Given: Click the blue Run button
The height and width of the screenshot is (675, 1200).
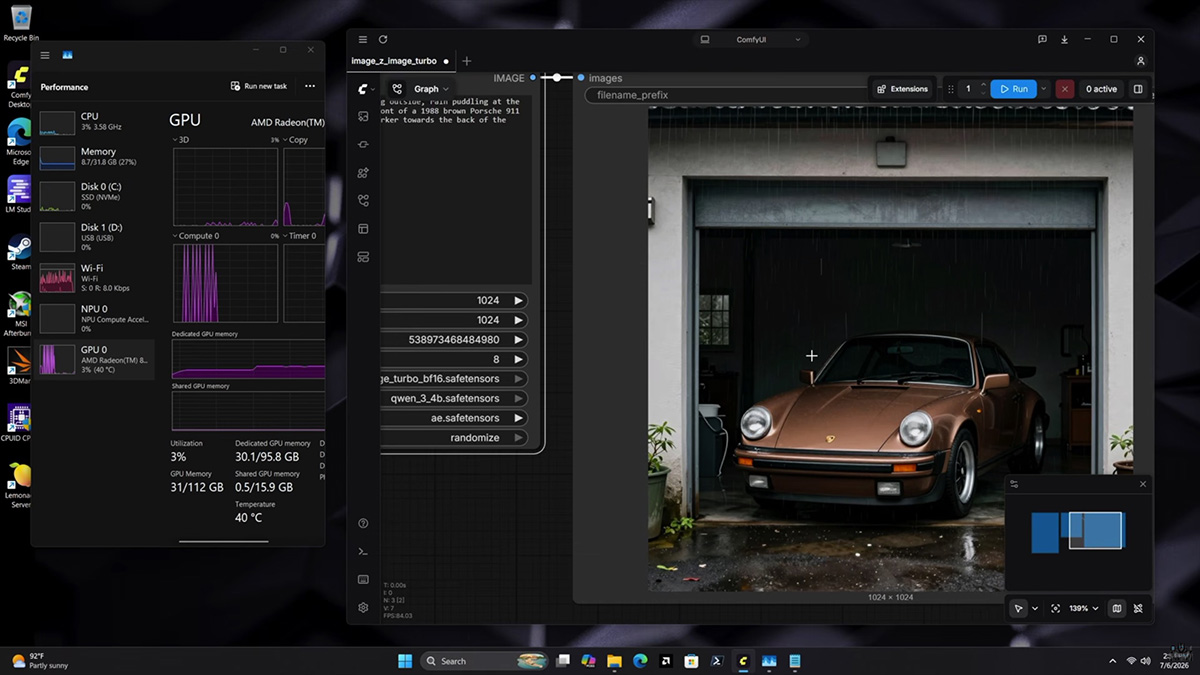Looking at the screenshot, I should tap(1013, 89).
